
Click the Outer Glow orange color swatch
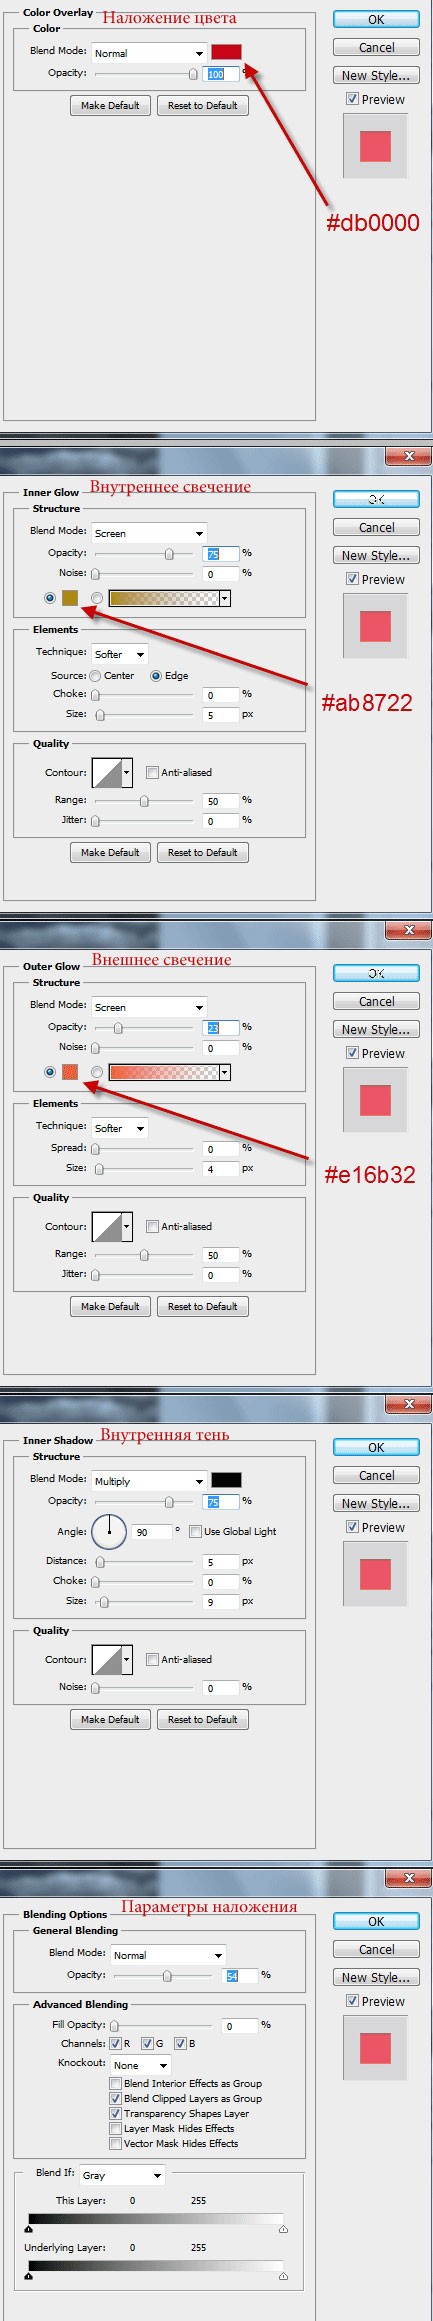70,1072
